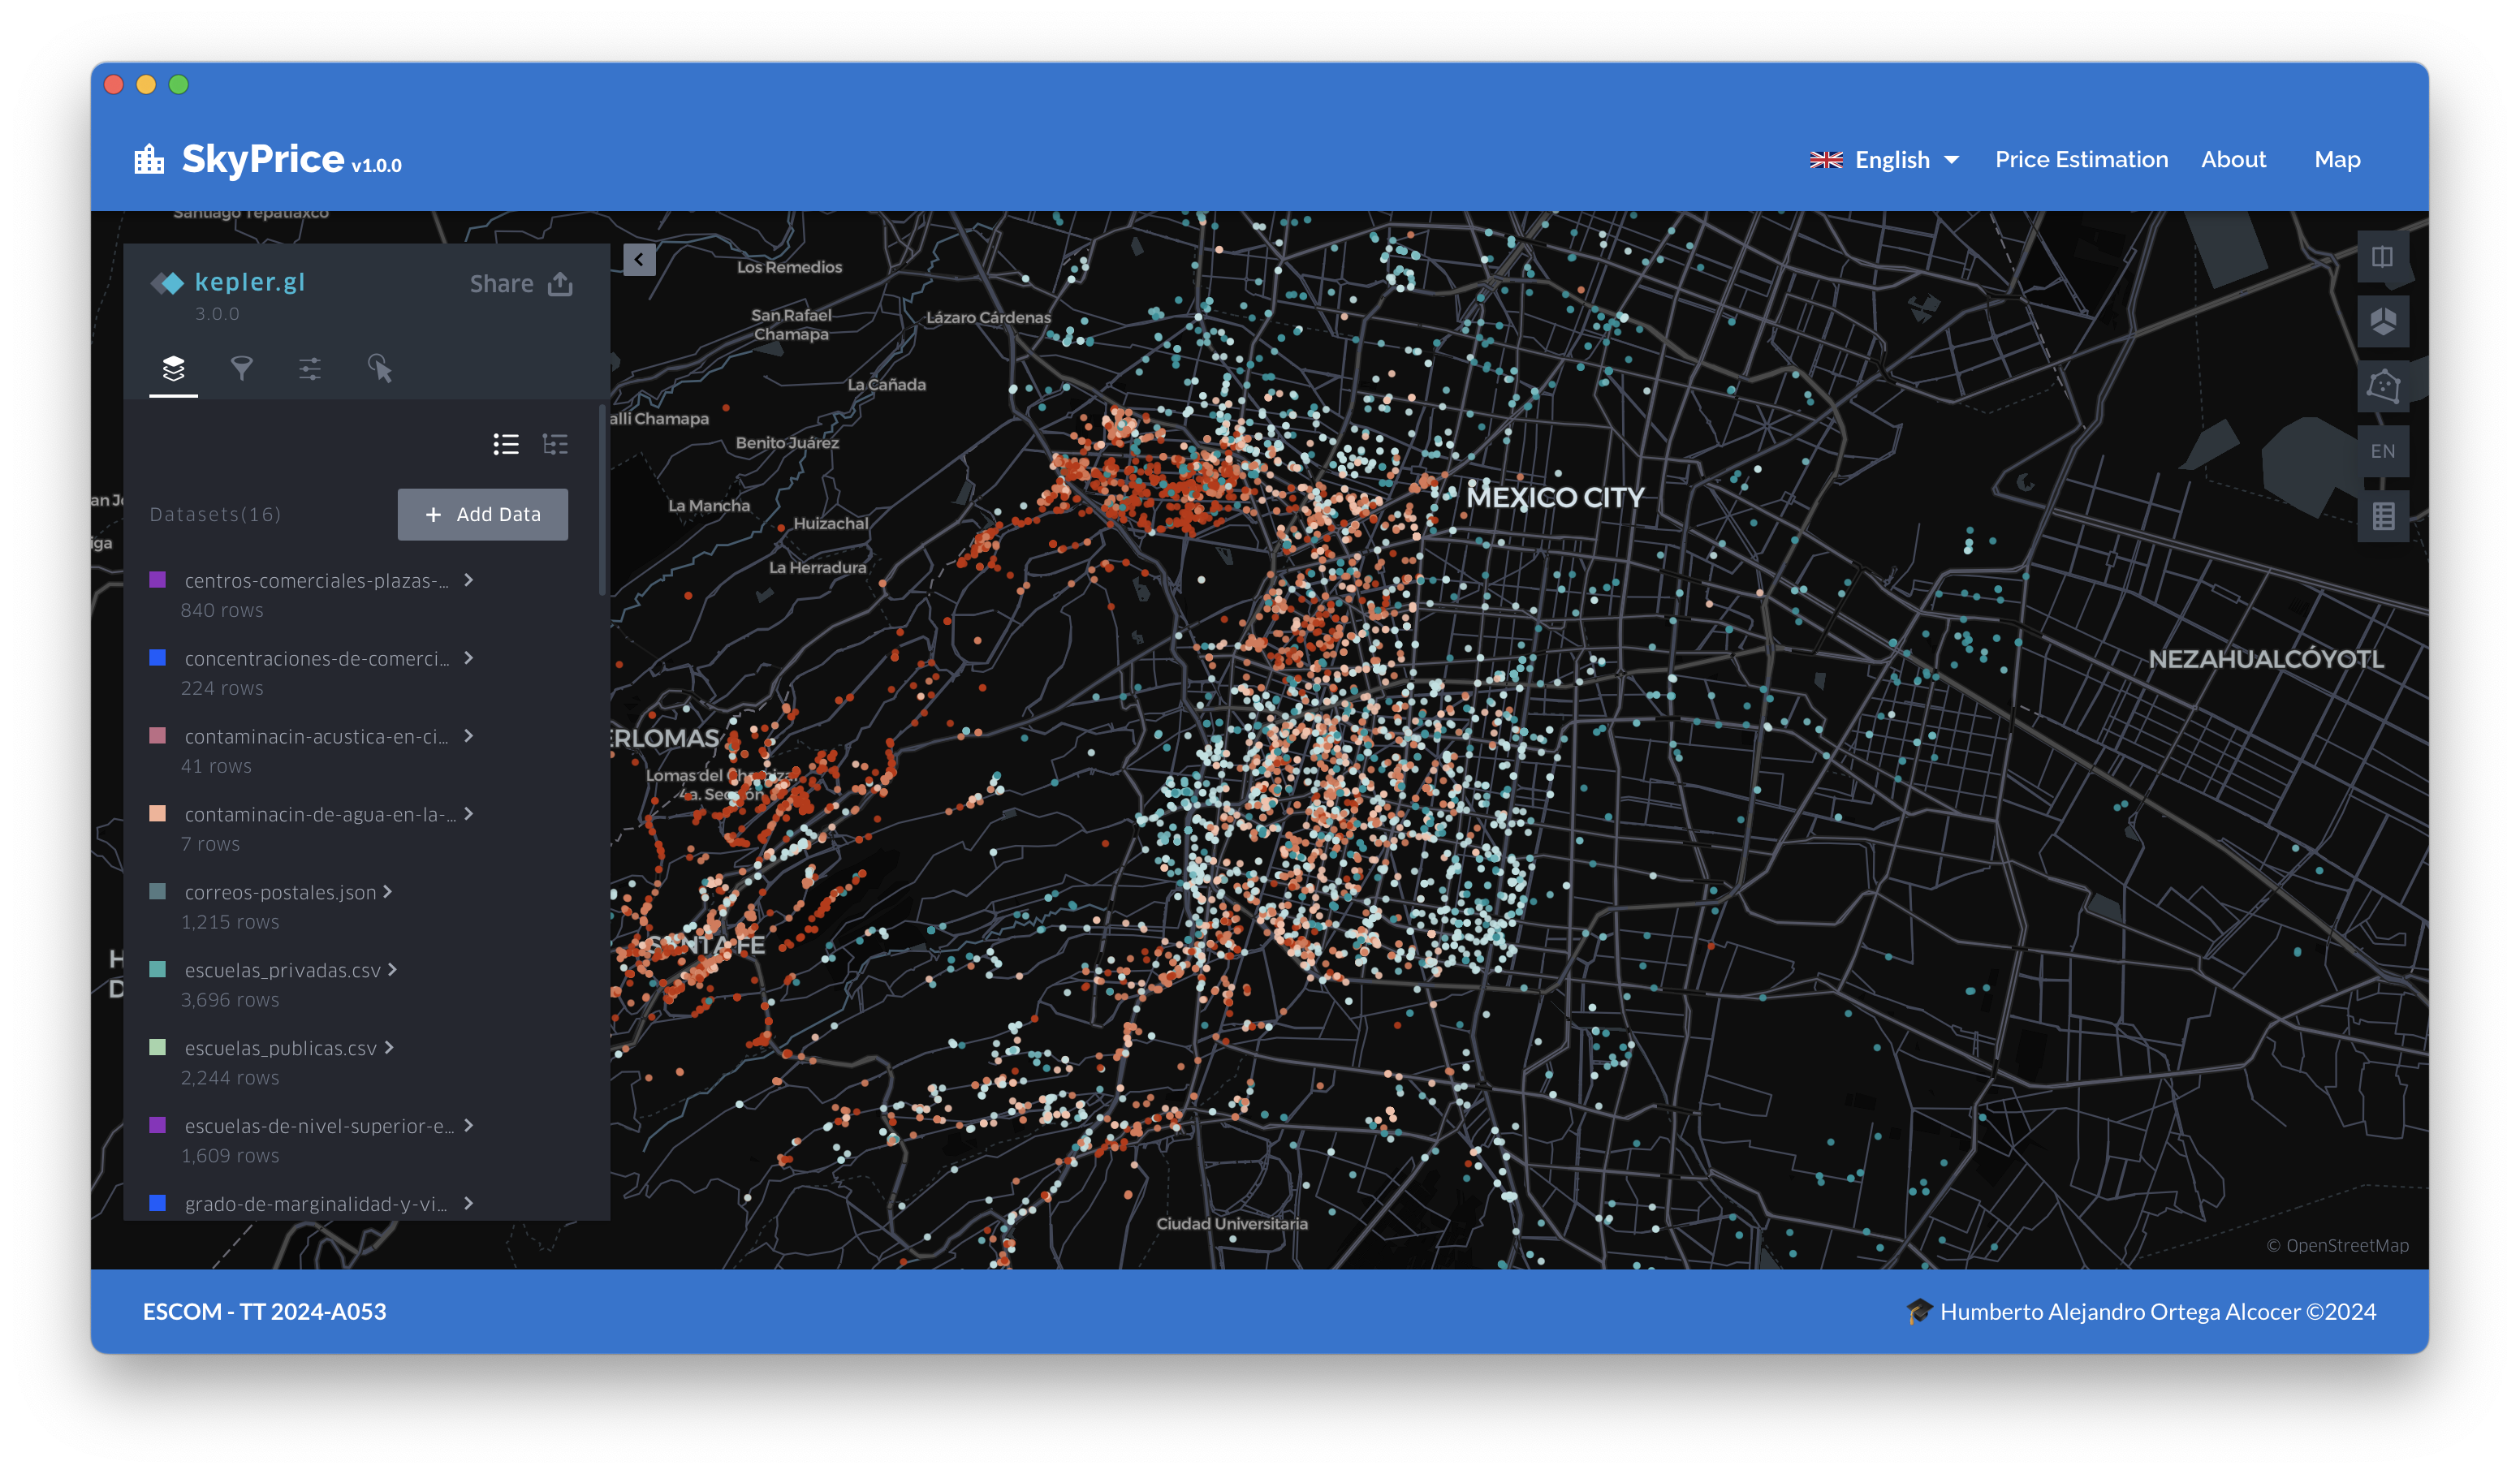The image size is (2520, 1474).
Task: Click green swatch of escuelas_publicas.csv
Action: point(157,1047)
